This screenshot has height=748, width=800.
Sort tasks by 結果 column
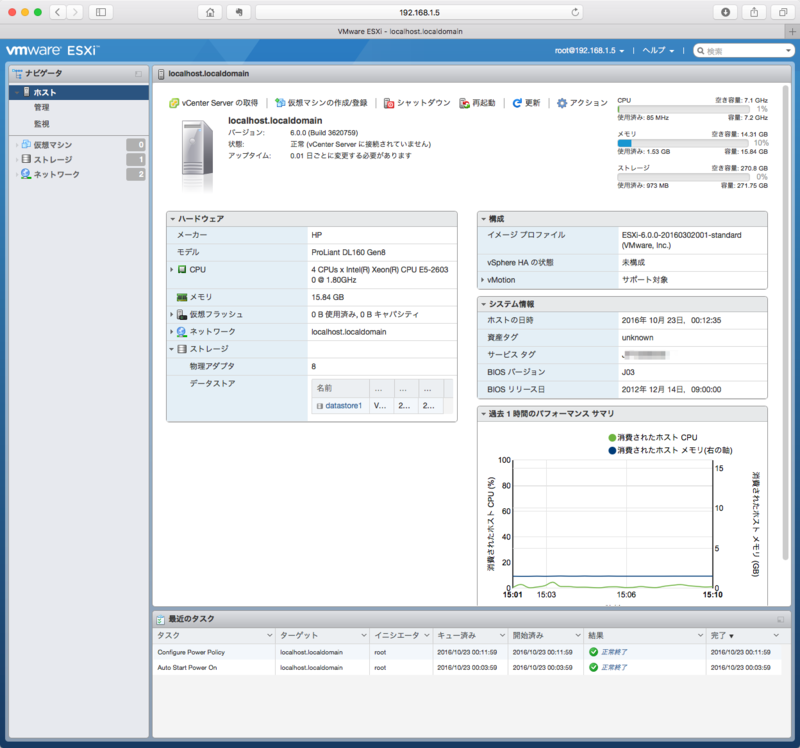[645, 635]
